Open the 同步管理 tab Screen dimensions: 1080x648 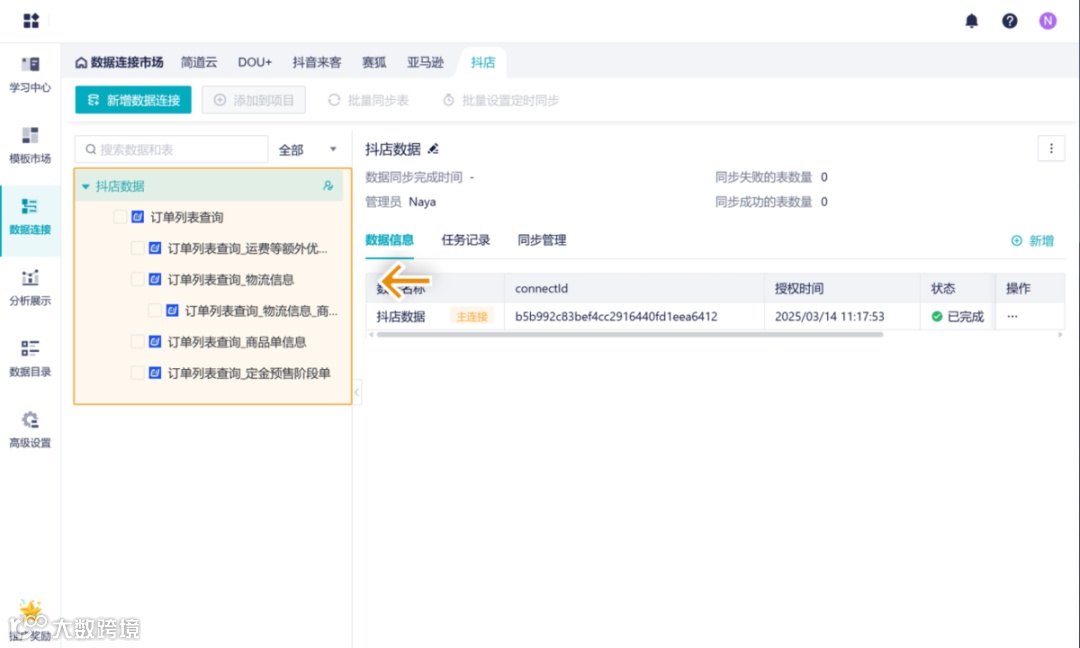tap(542, 240)
